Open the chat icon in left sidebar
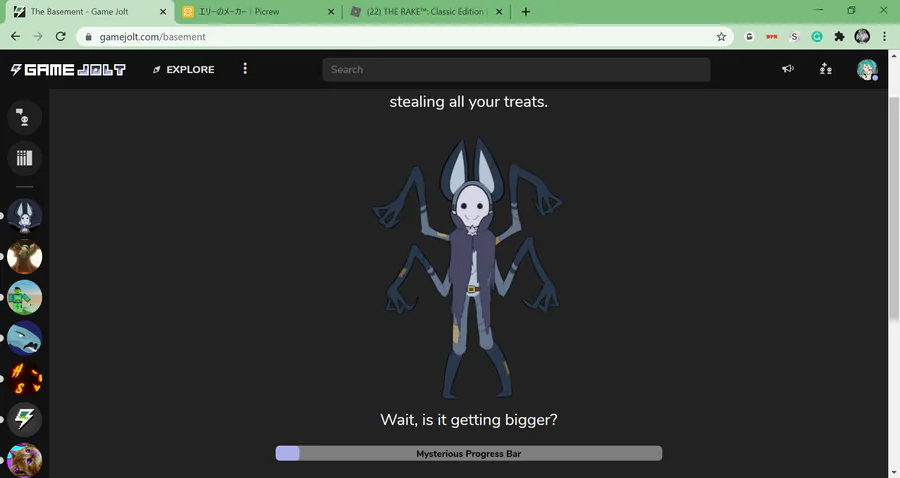 [x=24, y=118]
